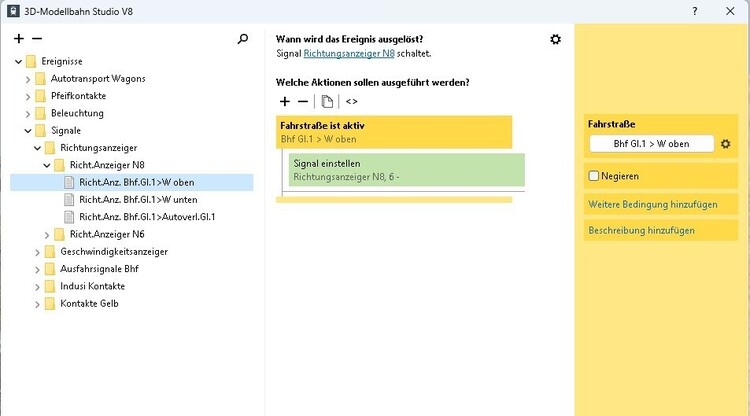Image resolution: width=750 pixels, height=416 pixels.
Task: Click the 3D-Modellbahn Studio app icon
Action: click(x=13, y=11)
